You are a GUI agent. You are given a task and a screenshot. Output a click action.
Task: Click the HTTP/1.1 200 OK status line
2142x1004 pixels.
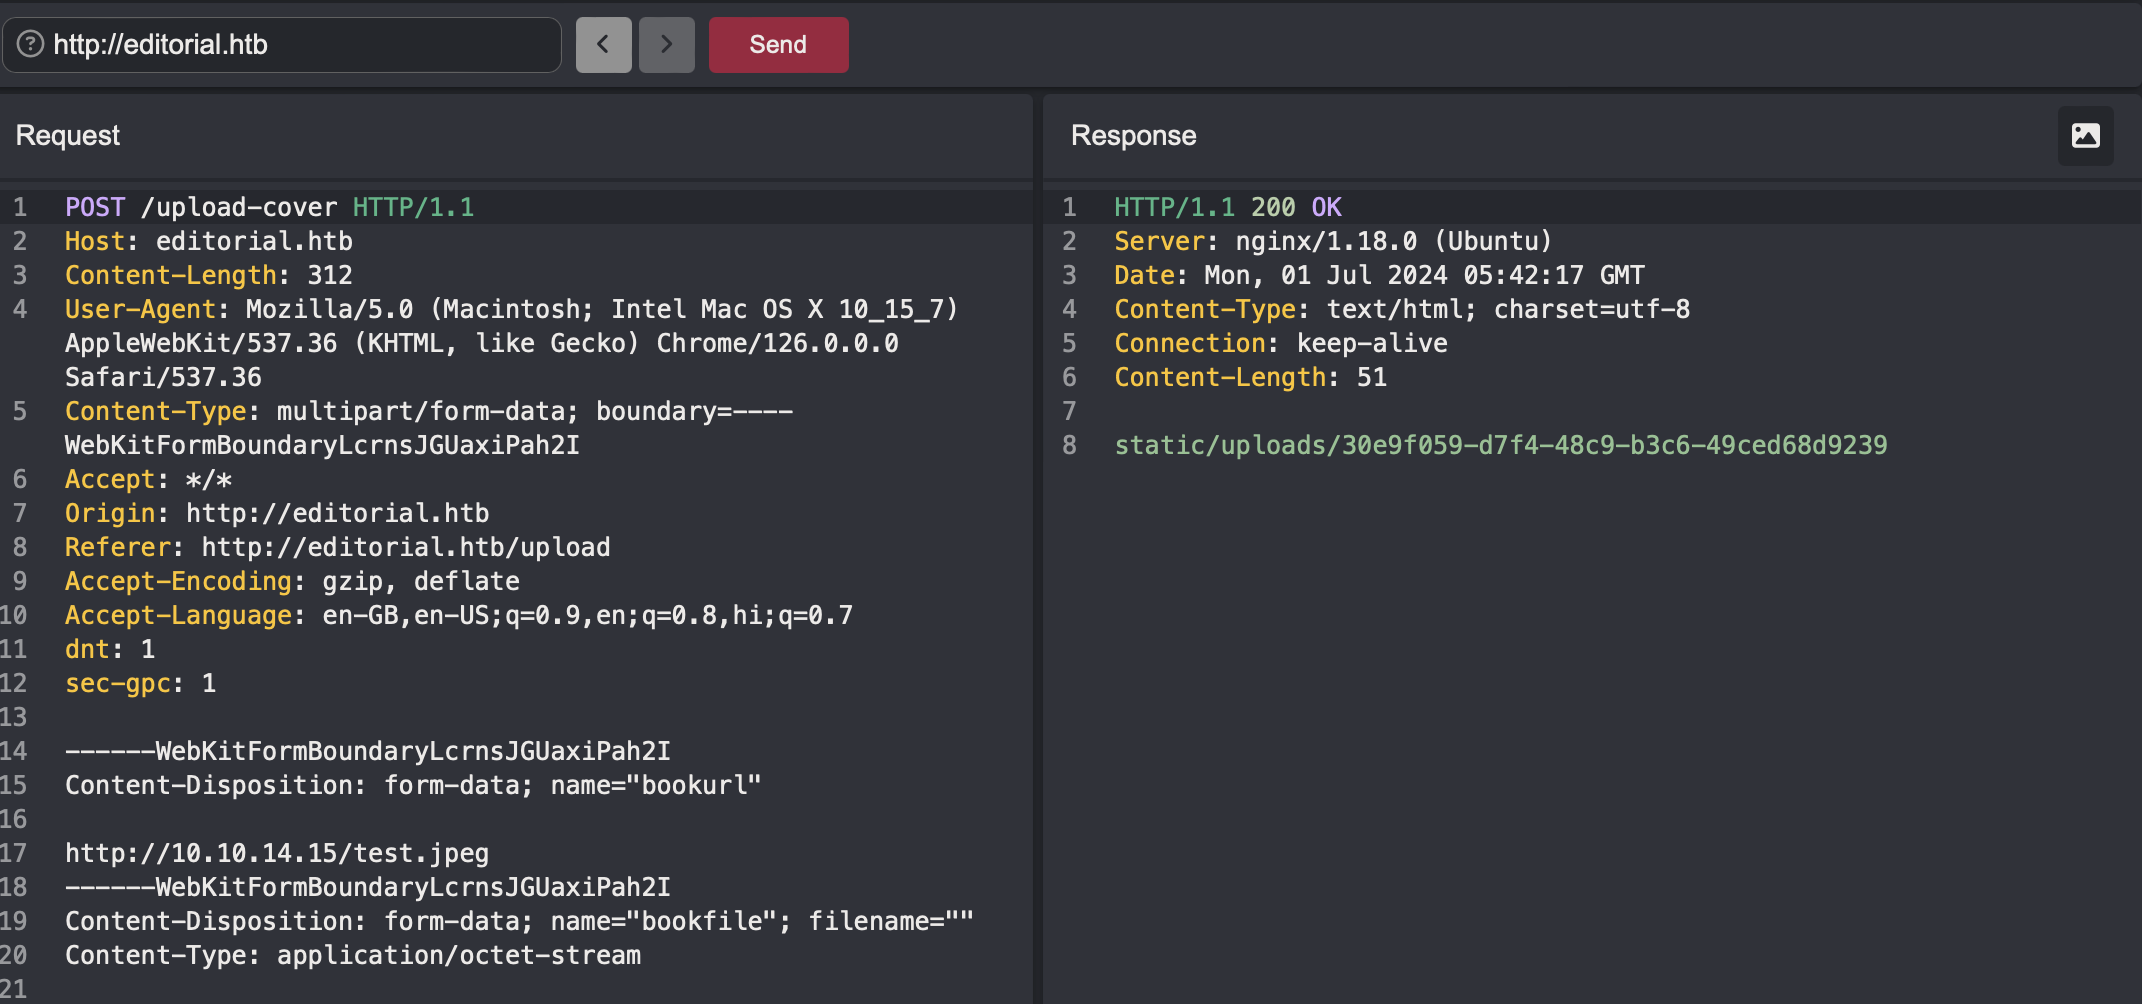point(1227,208)
